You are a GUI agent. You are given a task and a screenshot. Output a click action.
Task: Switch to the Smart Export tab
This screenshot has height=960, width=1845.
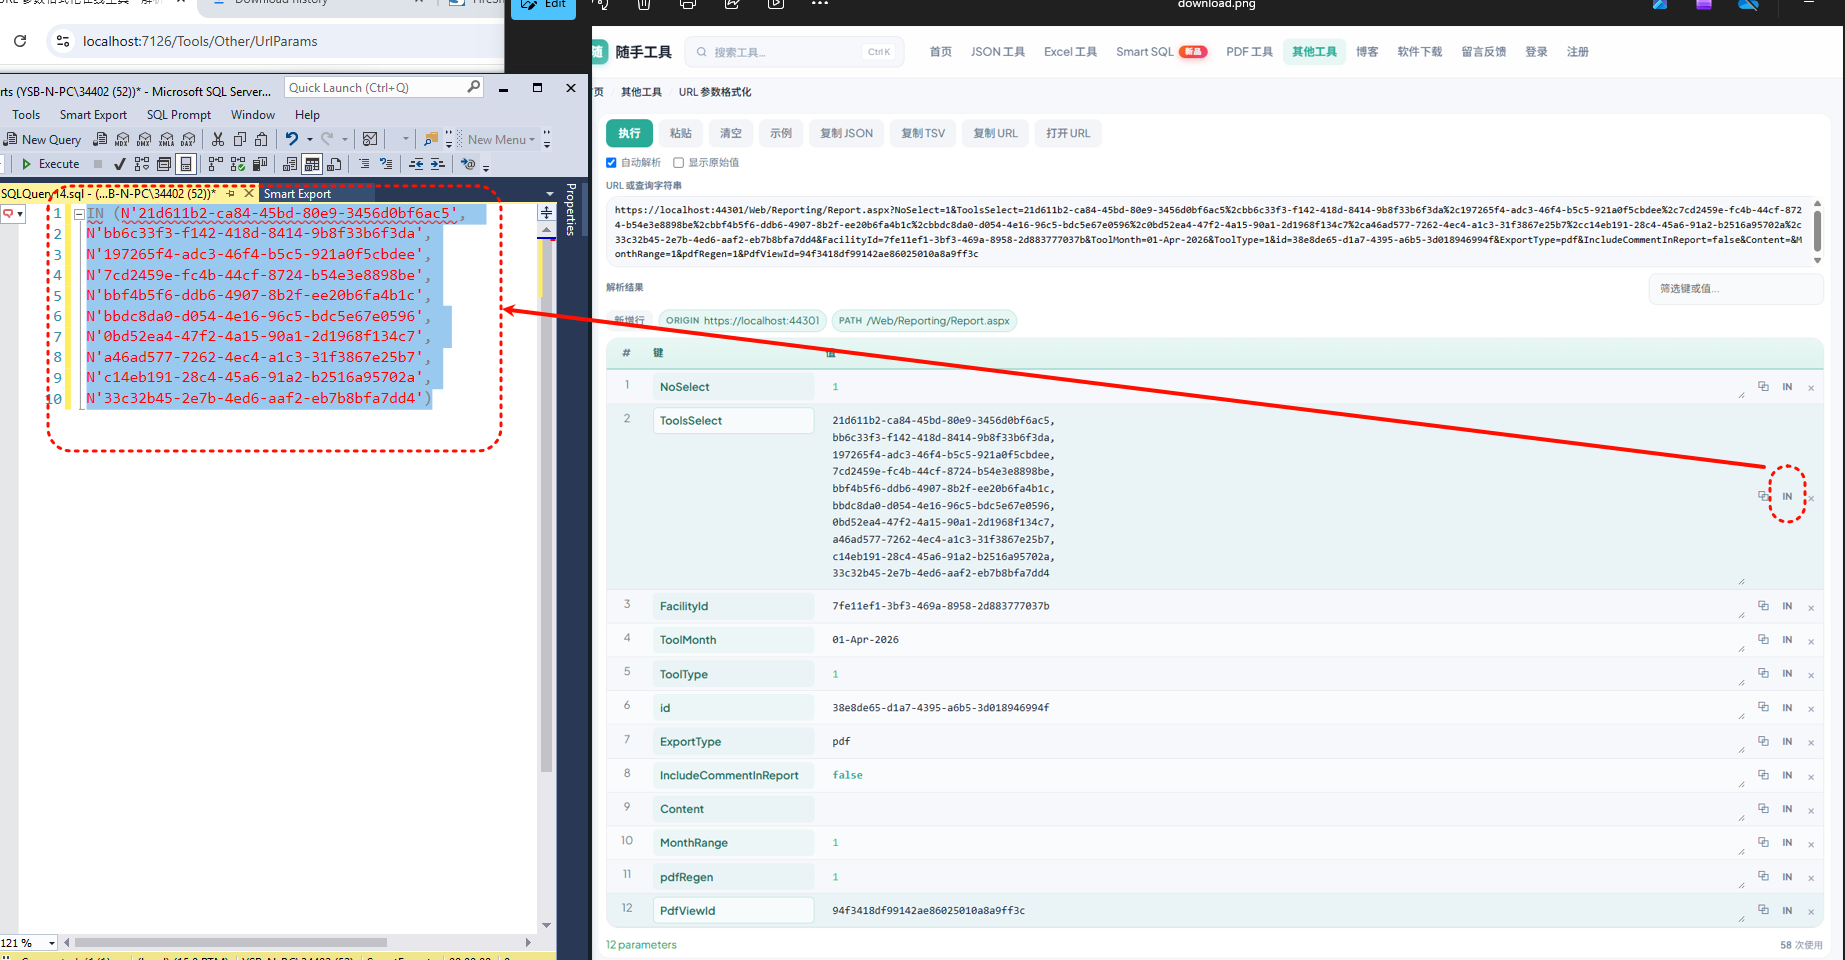click(x=297, y=194)
